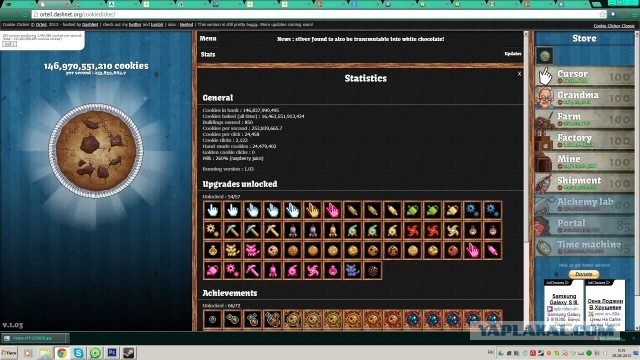Click the big chocolate chip cookie
Viewport: 640px width, 360px height.
96,151
